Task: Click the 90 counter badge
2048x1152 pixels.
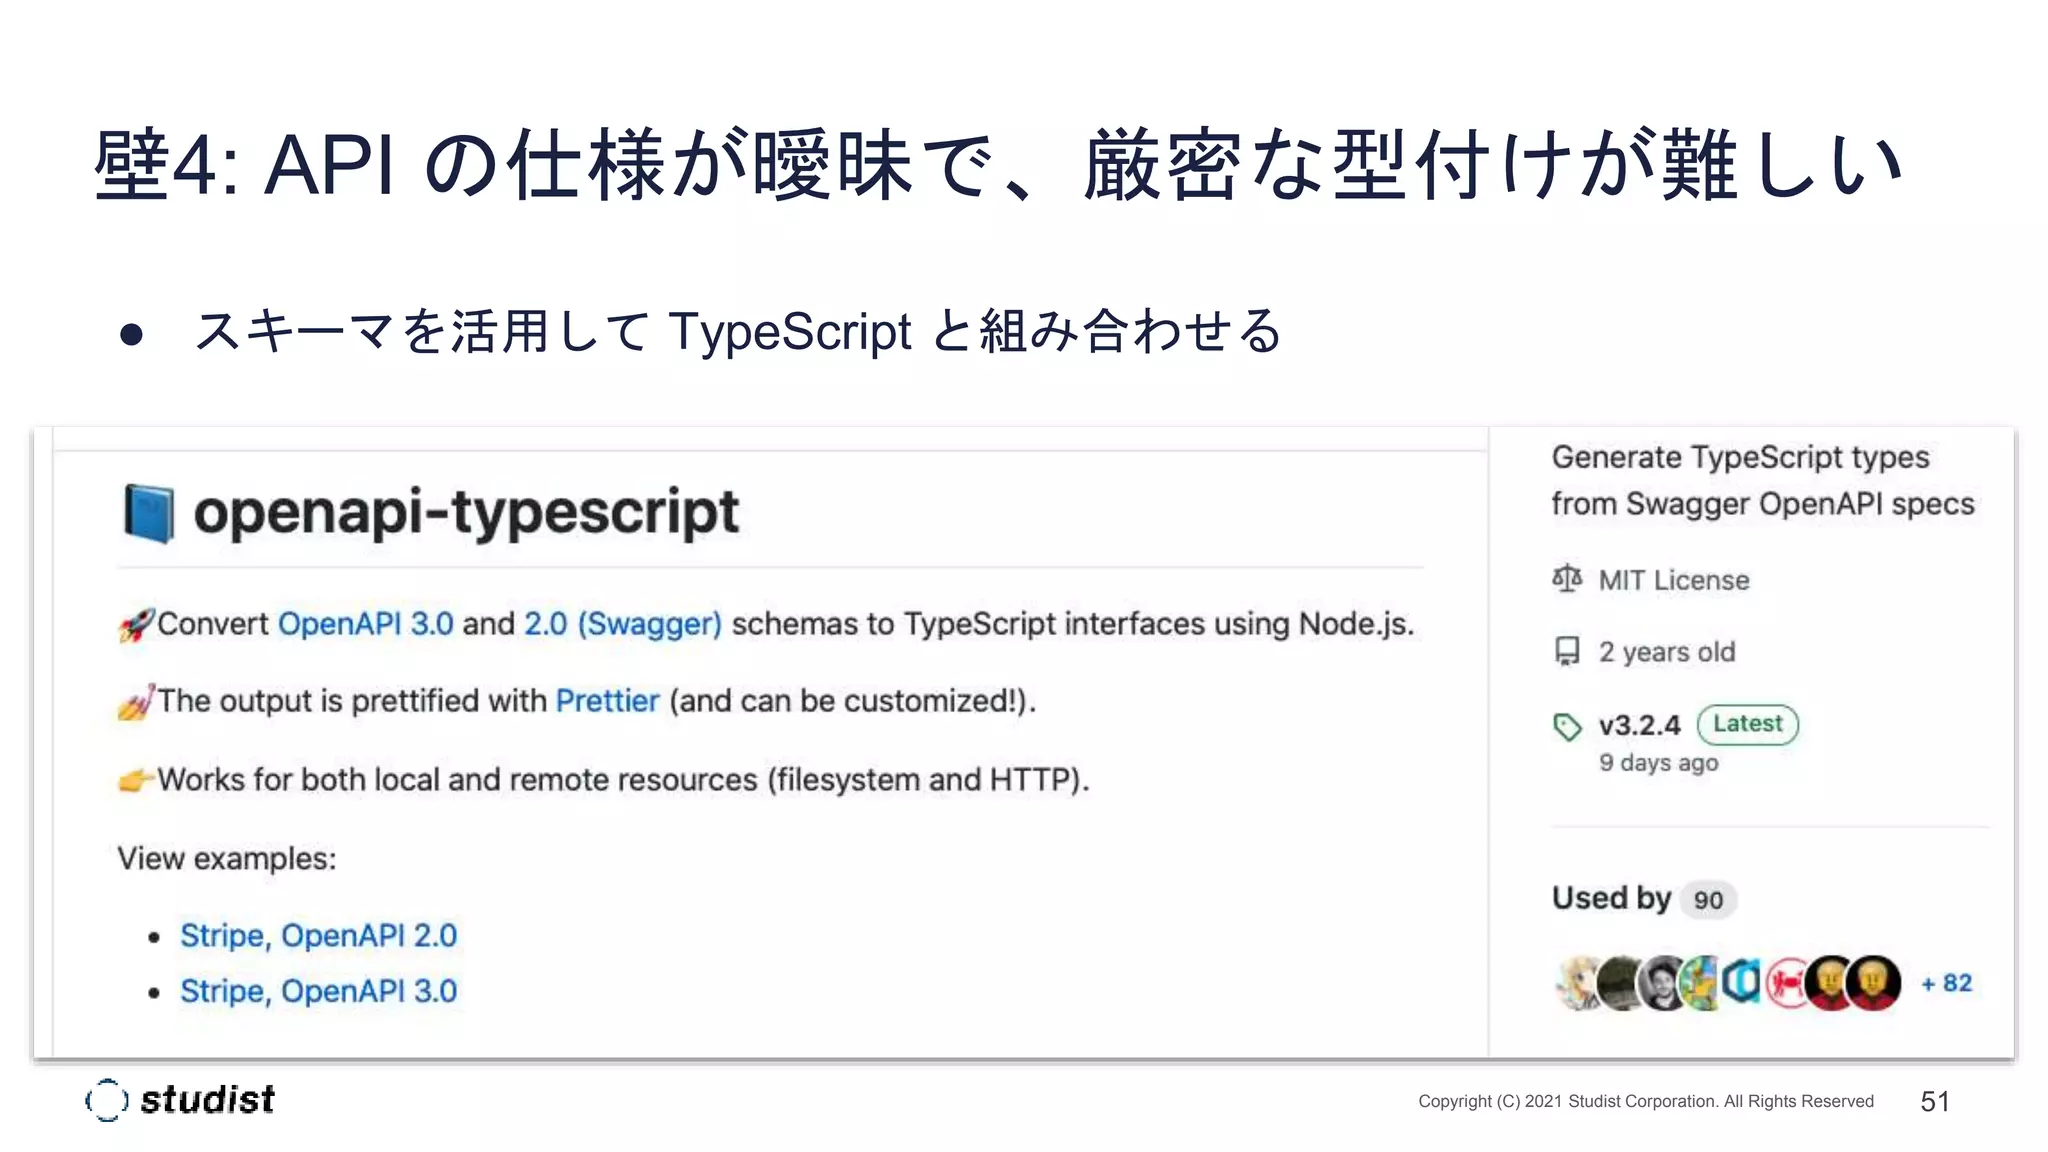Action: 1708,900
